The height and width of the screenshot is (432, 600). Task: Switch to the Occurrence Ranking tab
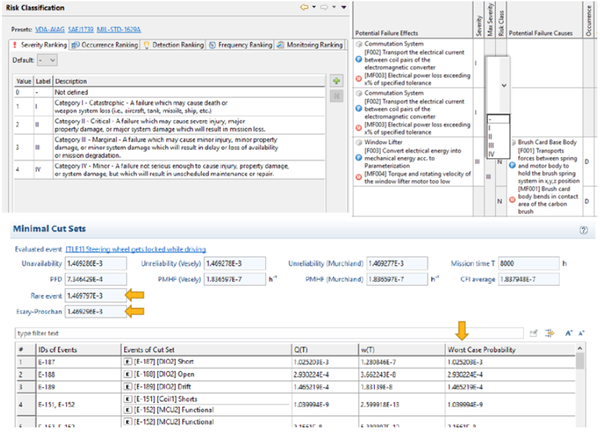point(106,45)
